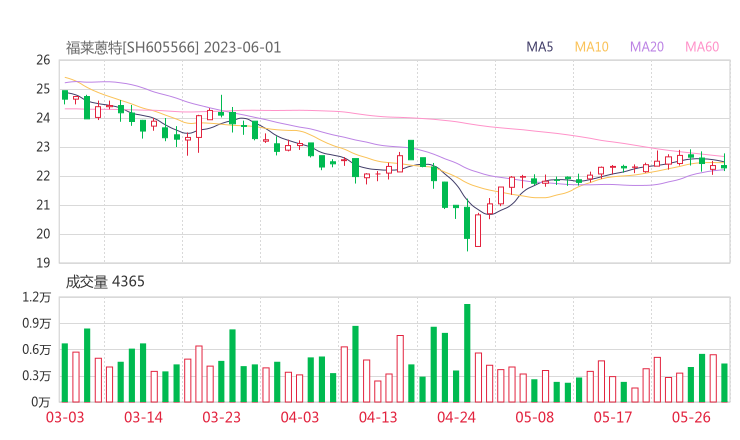Select the last green volume bar on the right

tap(724, 383)
